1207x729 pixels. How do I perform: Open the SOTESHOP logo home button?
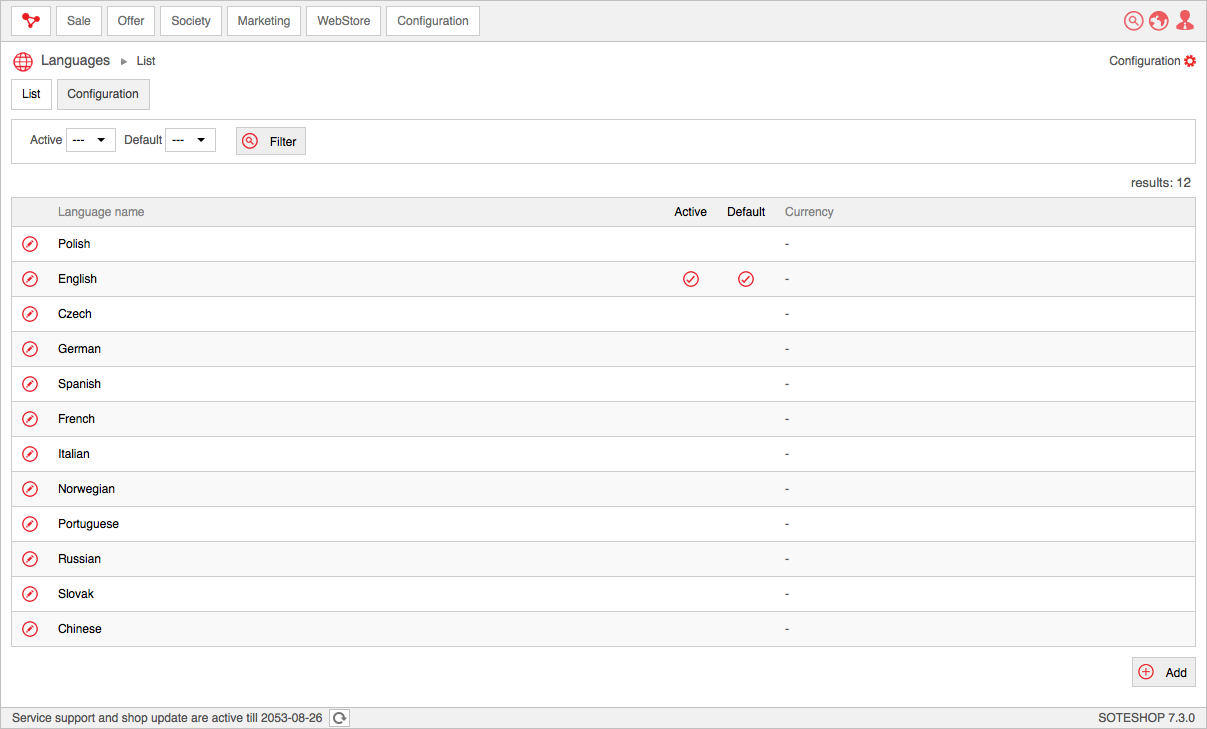(31, 21)
